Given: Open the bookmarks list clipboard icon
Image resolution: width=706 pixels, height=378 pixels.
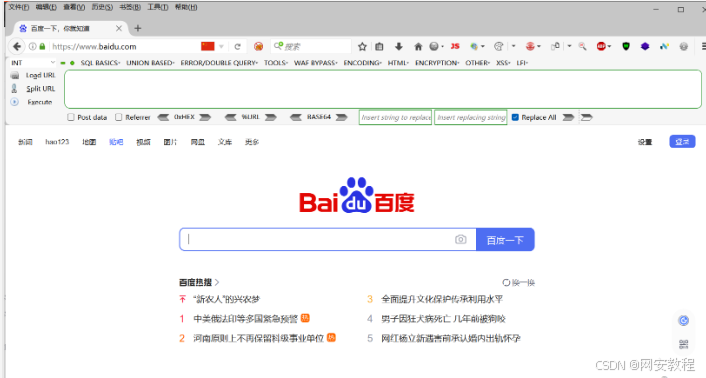Looking at the screenshot, I should (380, 46).
